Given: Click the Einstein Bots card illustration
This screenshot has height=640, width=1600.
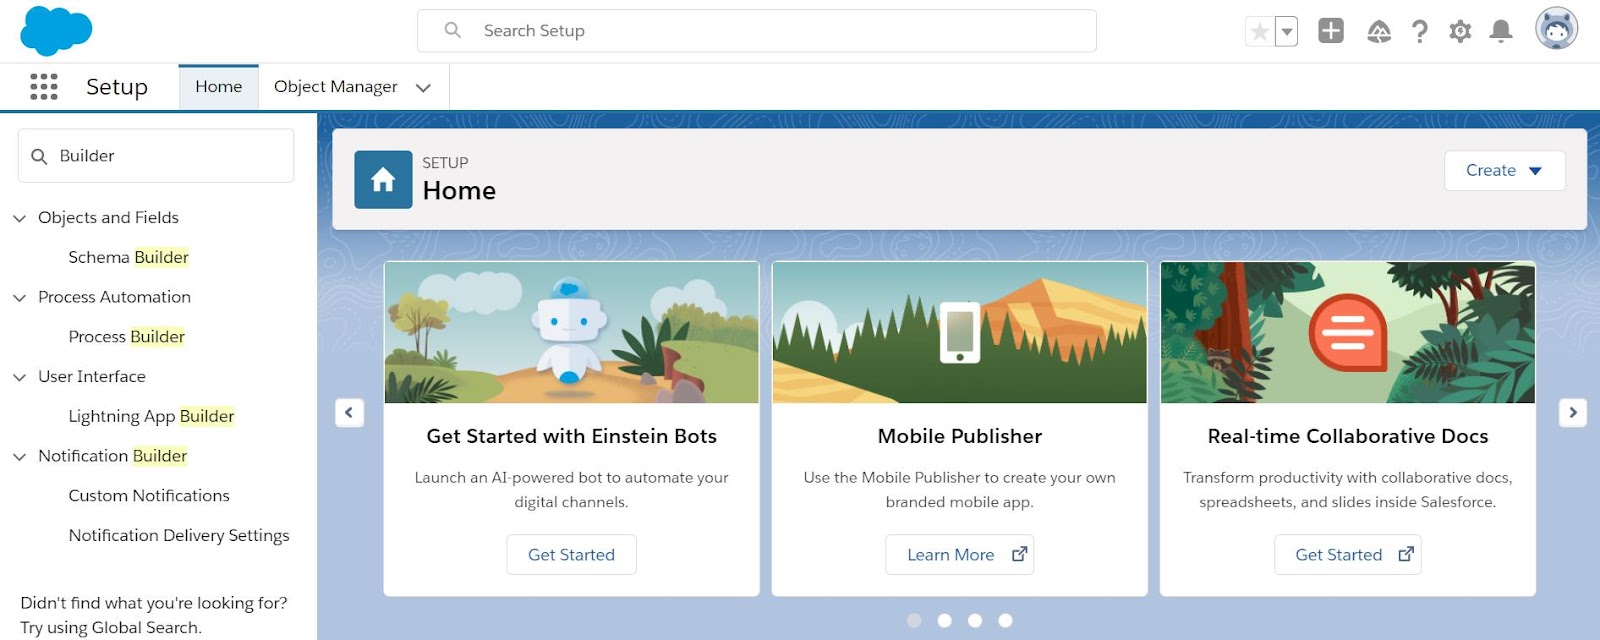Looking at the screenshot, I should pyautogui.click(x=571, y=333).
